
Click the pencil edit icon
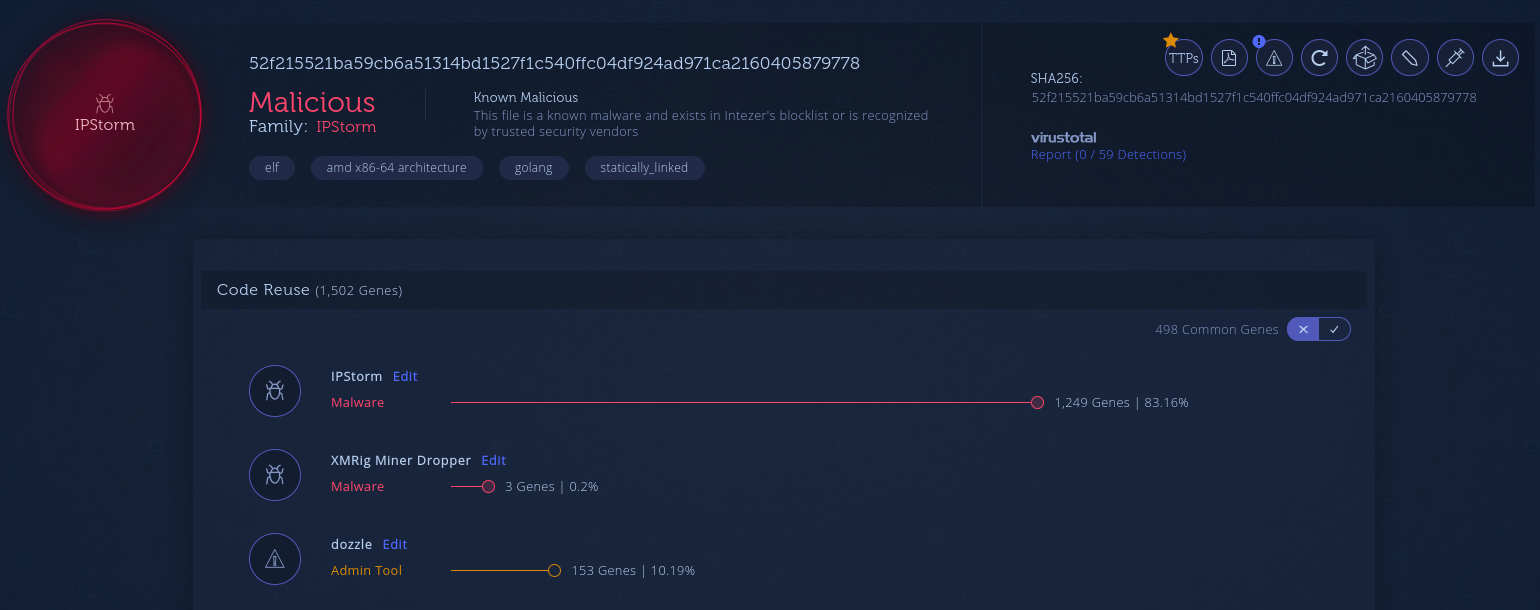[1410, 58]
